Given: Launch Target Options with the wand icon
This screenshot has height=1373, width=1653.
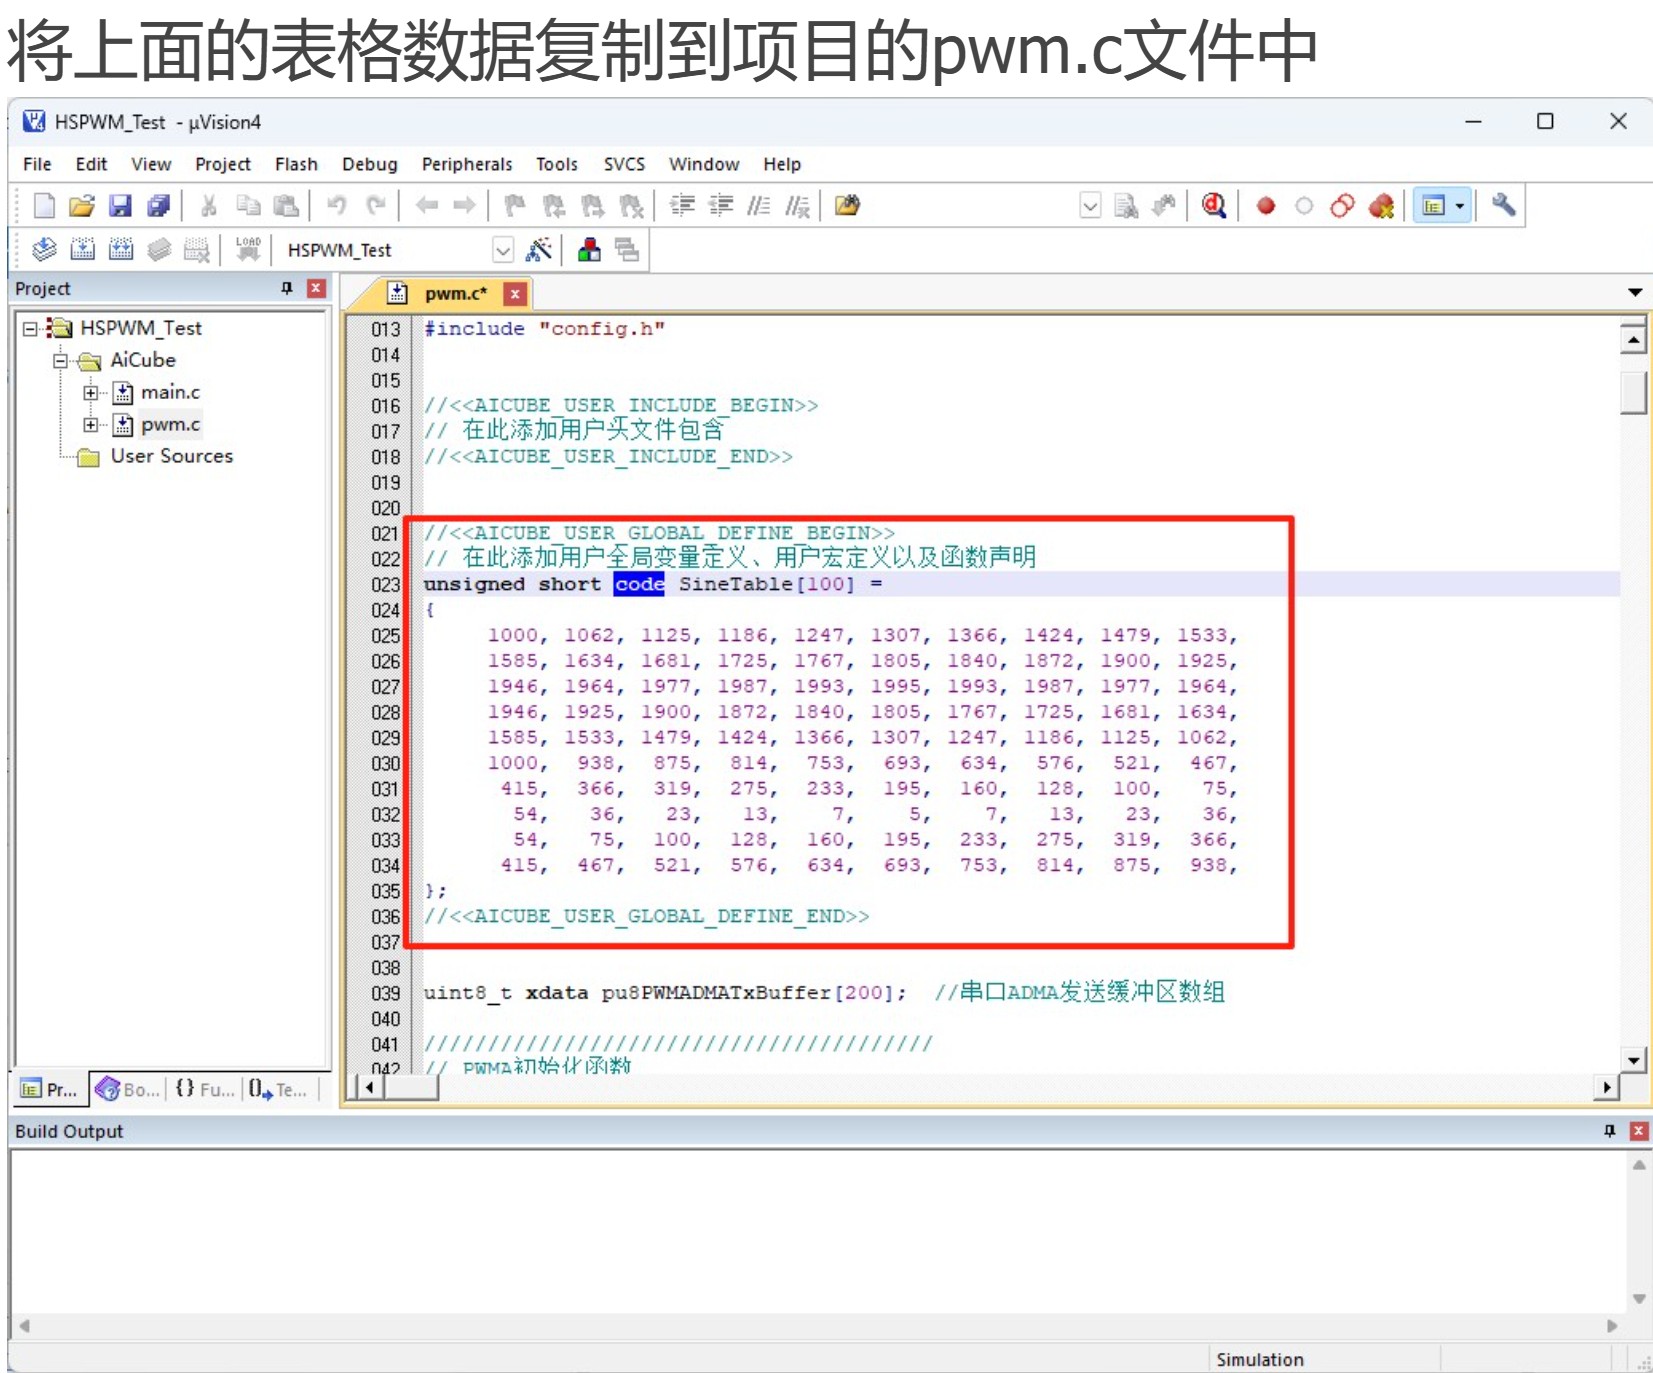Looking at the screenshot, I should click(538, 250).
